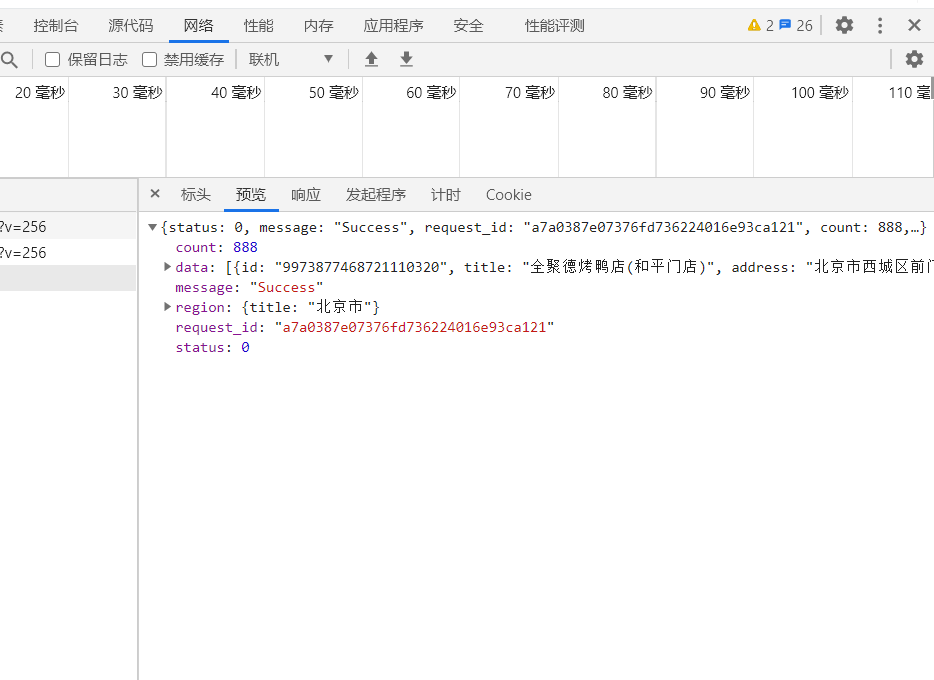
Task: Select the Cookie tab
Action: (x=508, y=195)
